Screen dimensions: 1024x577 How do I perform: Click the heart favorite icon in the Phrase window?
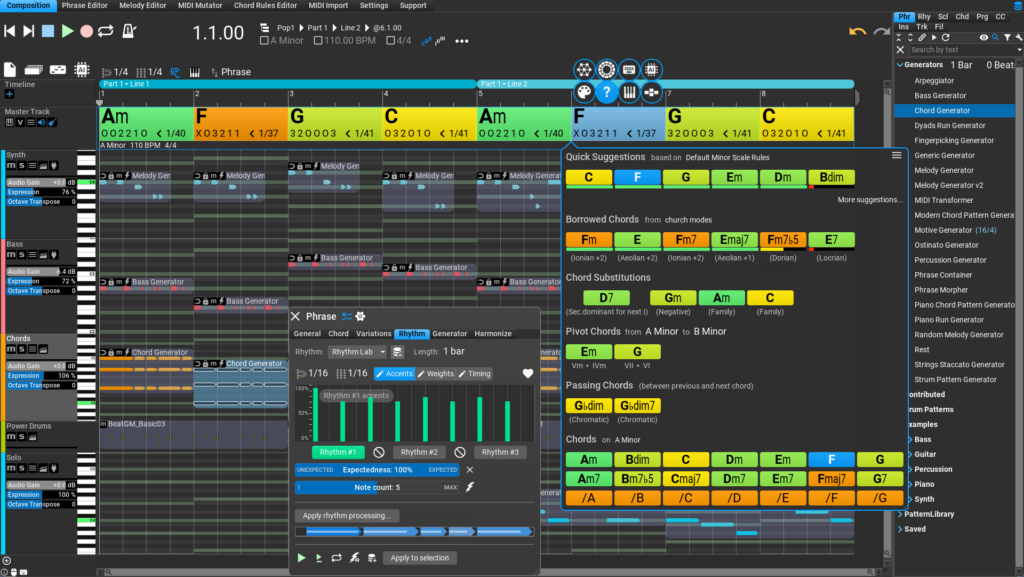pyautogui.click(x=528, y=373)
